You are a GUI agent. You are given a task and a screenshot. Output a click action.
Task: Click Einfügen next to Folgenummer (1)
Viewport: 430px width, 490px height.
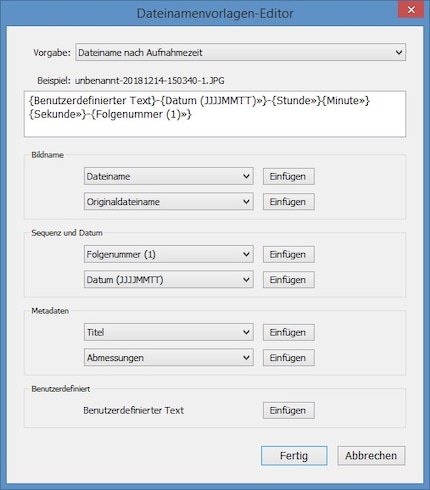click(x=288, y=254)
